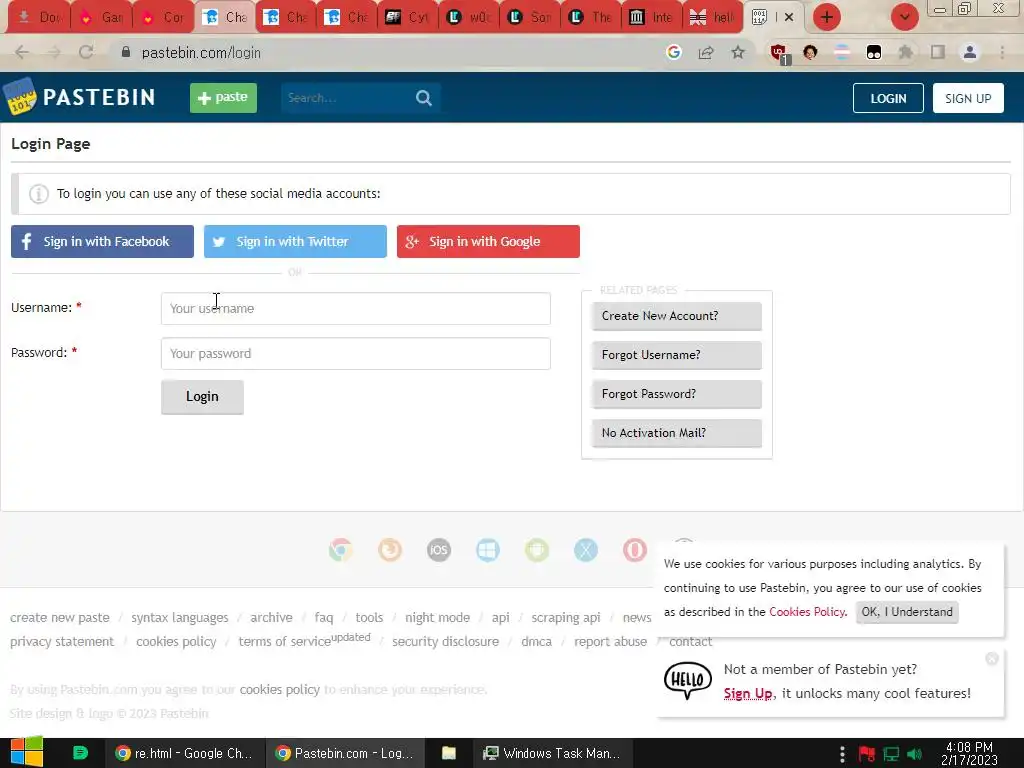Click the macOS X app icon in footer
1024x768 pixels.
coord(586,550)
